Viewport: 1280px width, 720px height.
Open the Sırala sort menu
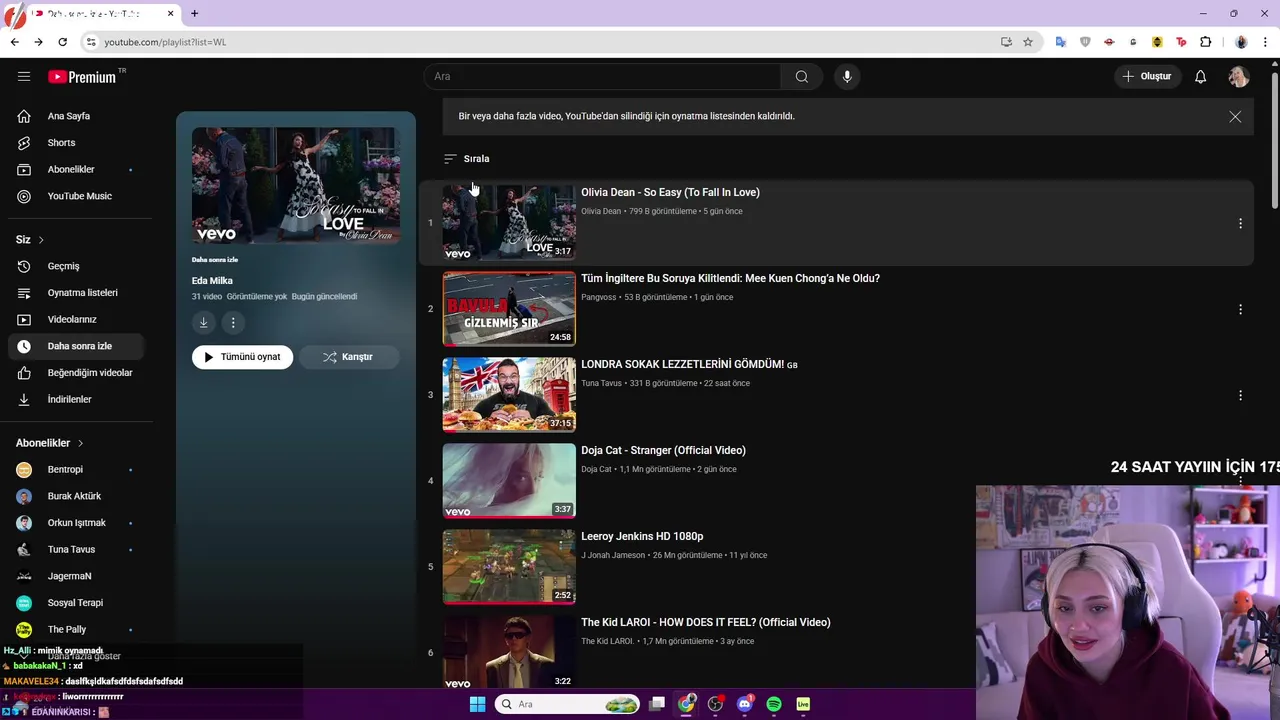[x=466, y=158]
